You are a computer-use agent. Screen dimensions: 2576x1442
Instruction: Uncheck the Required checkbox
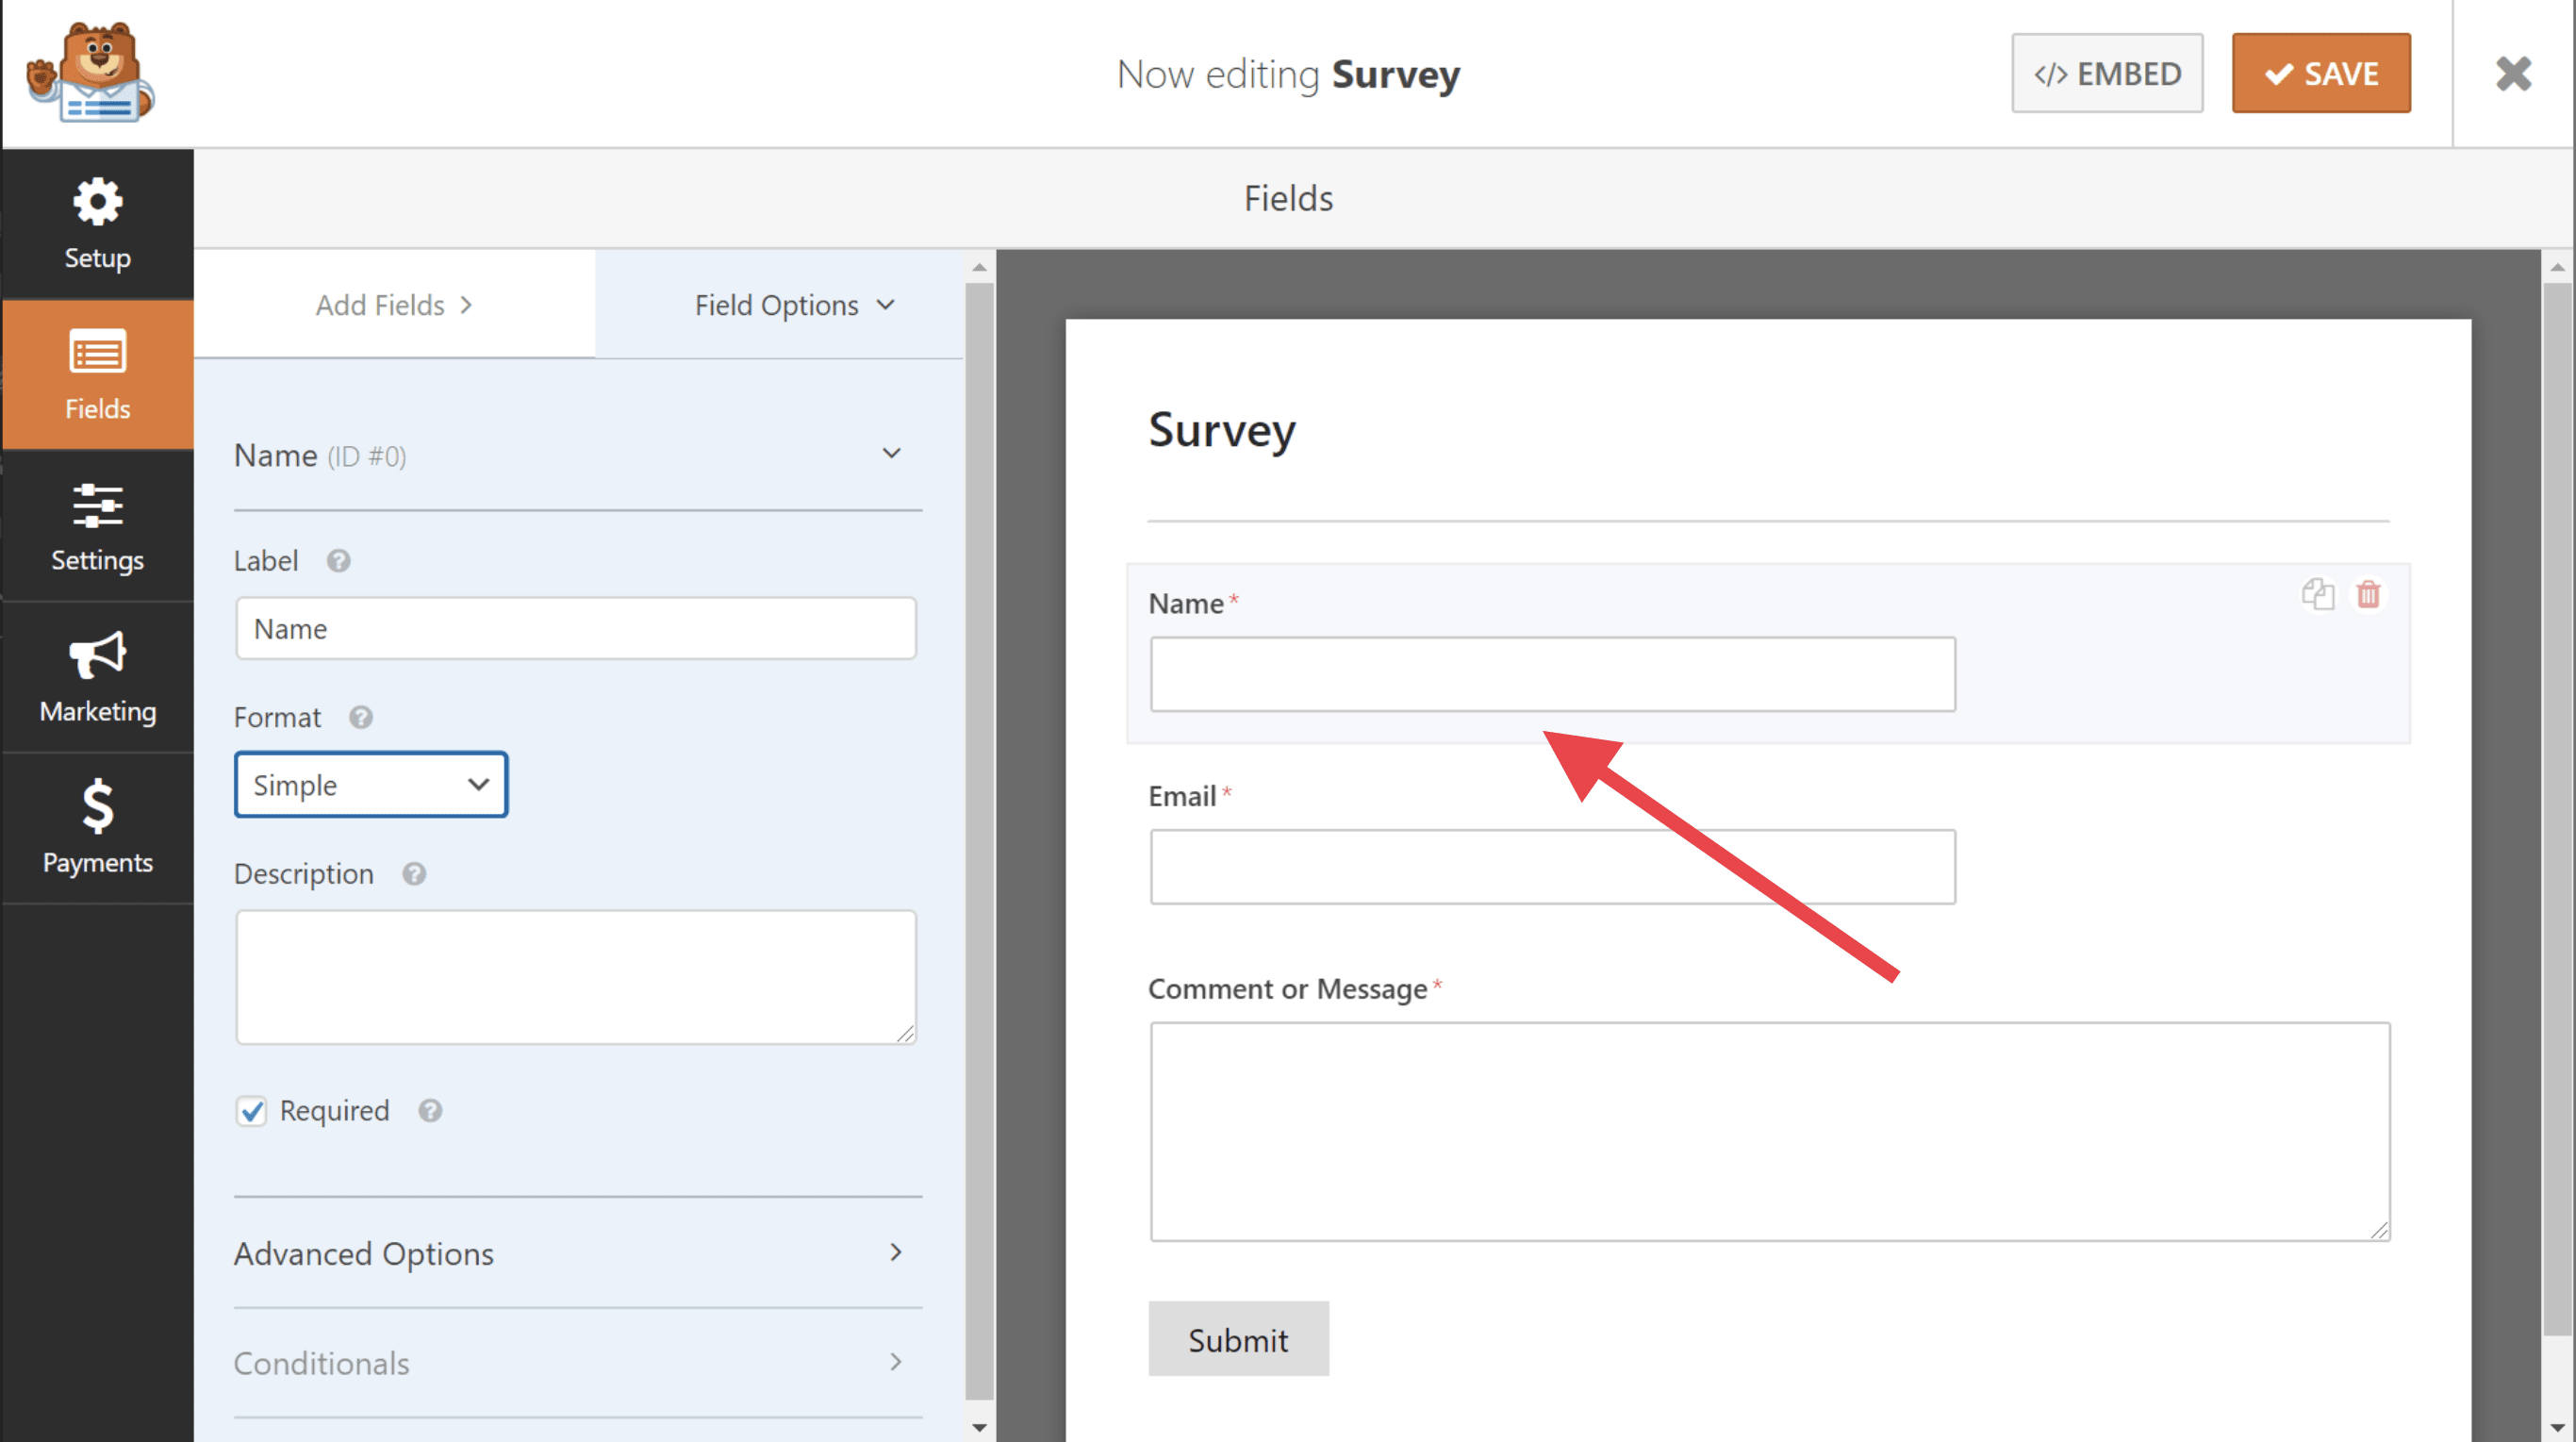(x=251, y=1111)
